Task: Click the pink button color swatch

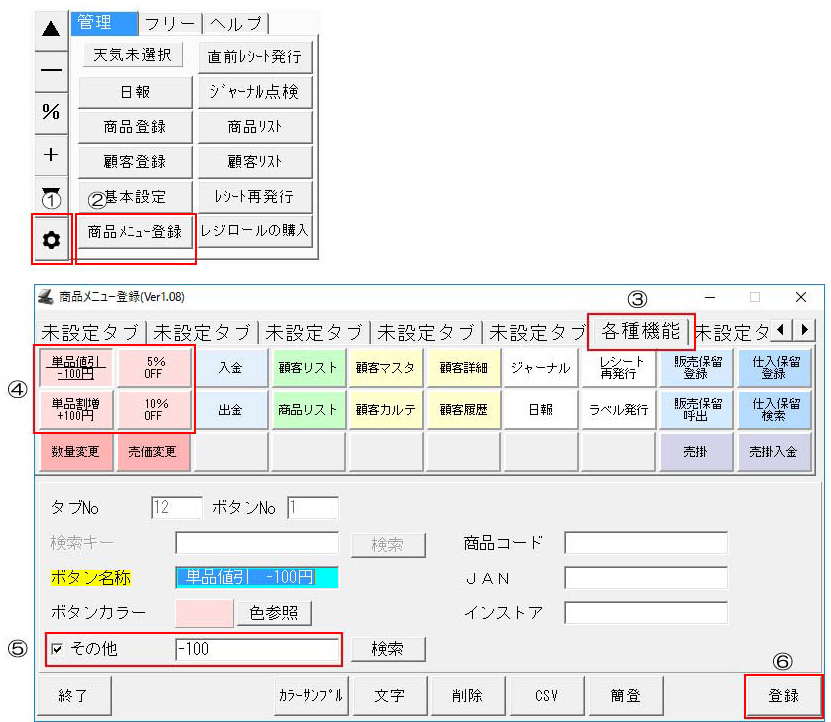Action: point(204,611)
